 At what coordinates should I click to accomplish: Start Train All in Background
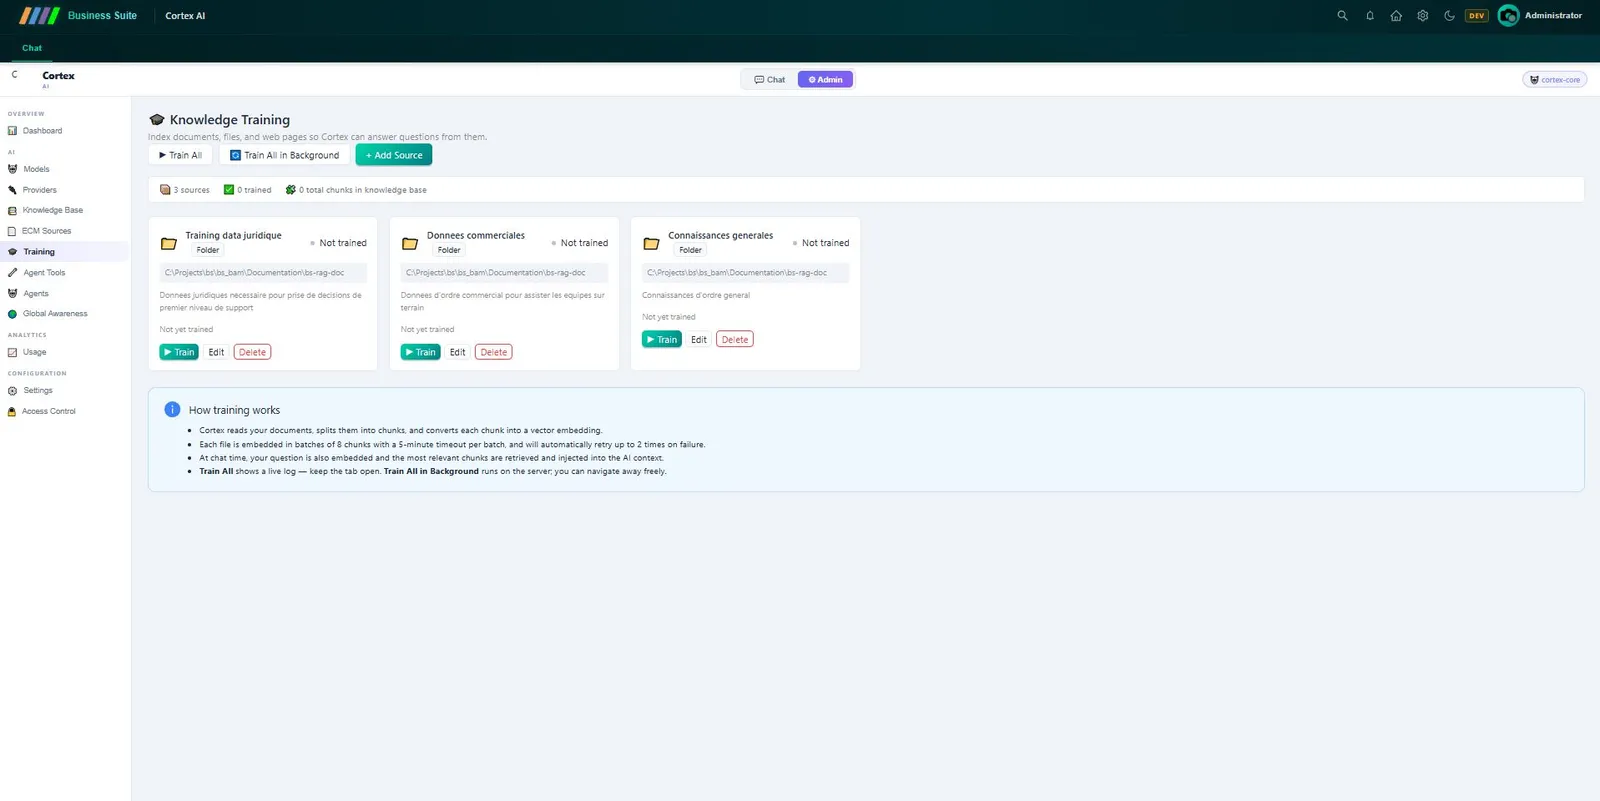click(x=284, y=156)
